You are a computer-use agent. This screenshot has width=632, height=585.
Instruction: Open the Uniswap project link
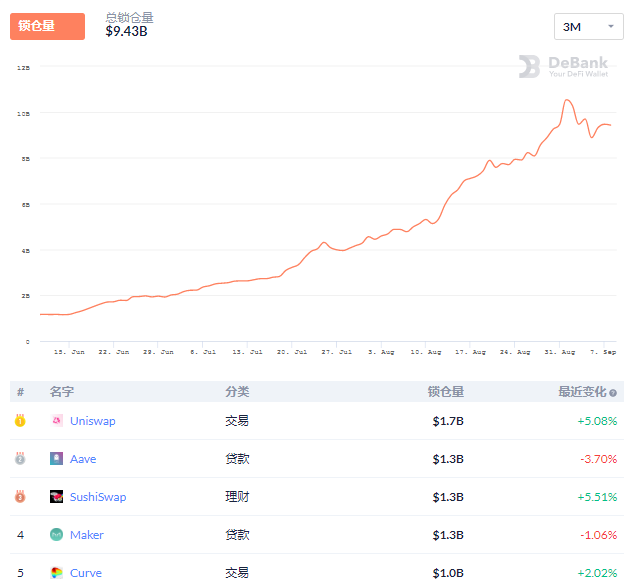93,421
